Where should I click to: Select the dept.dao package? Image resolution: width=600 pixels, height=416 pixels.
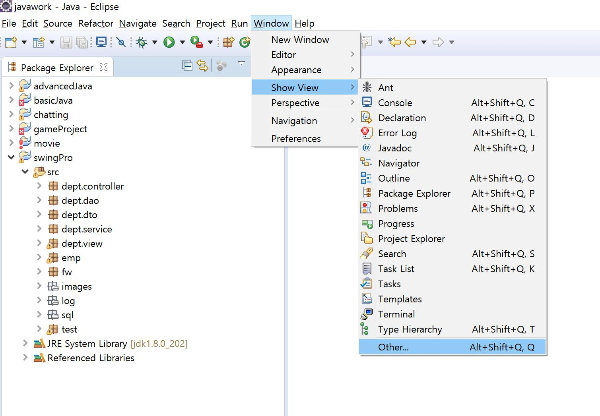80,201
